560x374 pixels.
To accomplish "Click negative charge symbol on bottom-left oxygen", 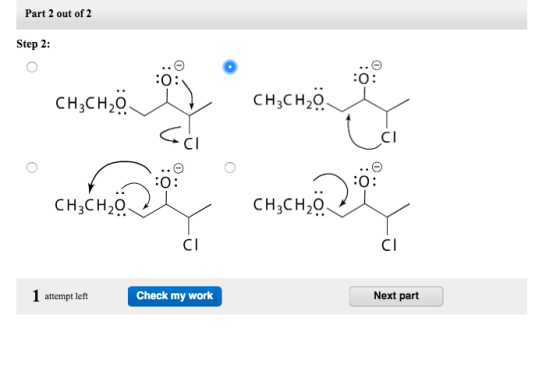I will coord(178,168).
